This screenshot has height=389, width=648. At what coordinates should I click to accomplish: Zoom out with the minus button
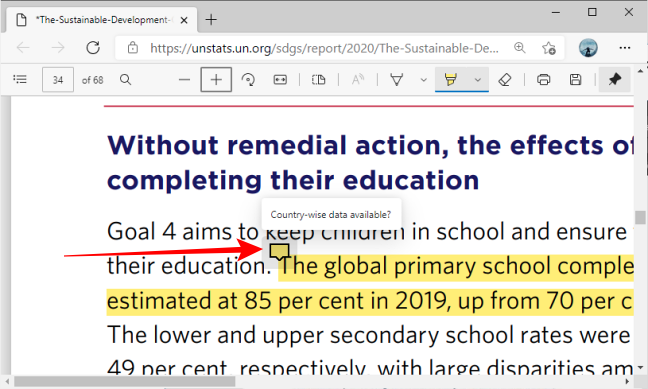(184, 79)
